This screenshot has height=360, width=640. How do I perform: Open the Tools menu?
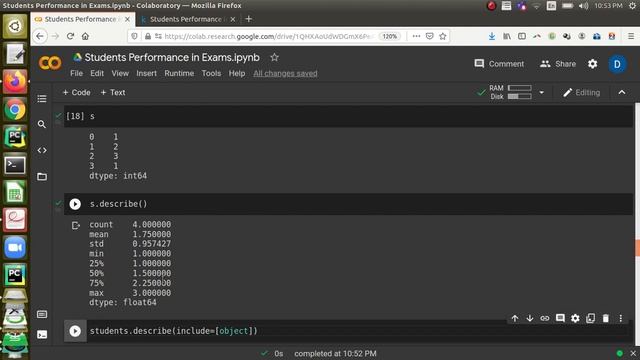pyautogui.click(x=211, y=73)
